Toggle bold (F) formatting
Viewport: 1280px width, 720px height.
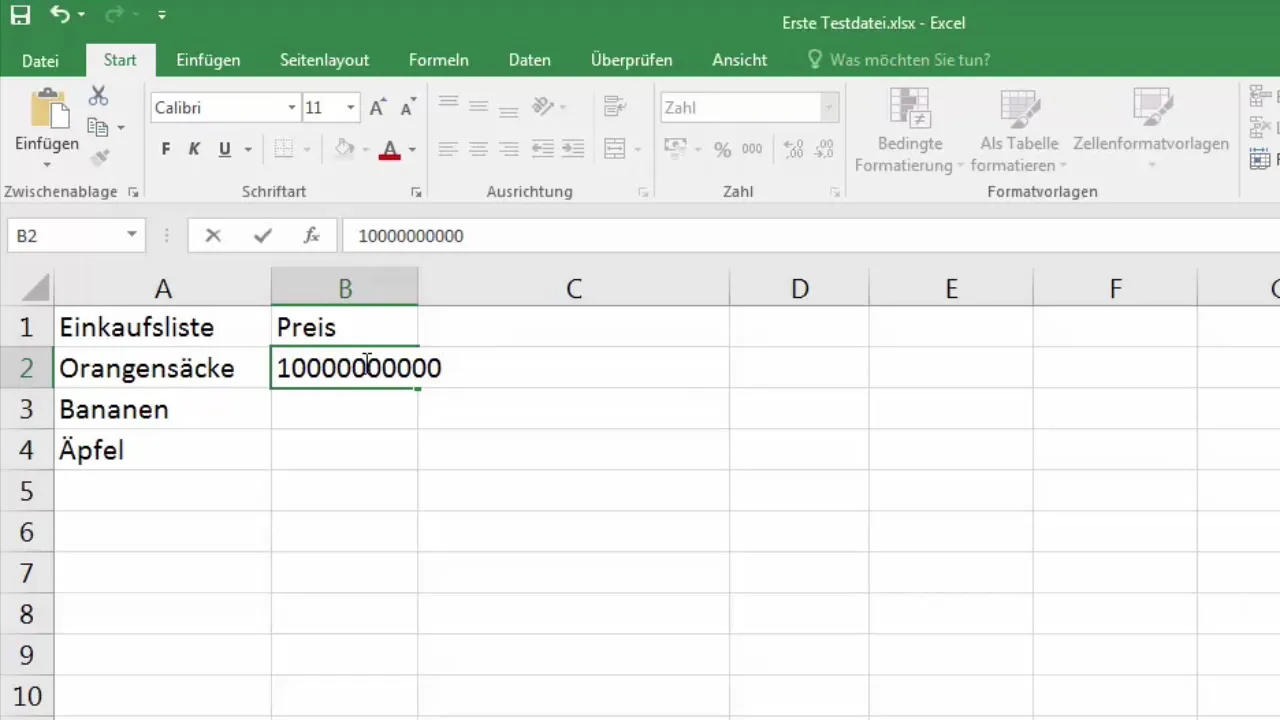166,149
